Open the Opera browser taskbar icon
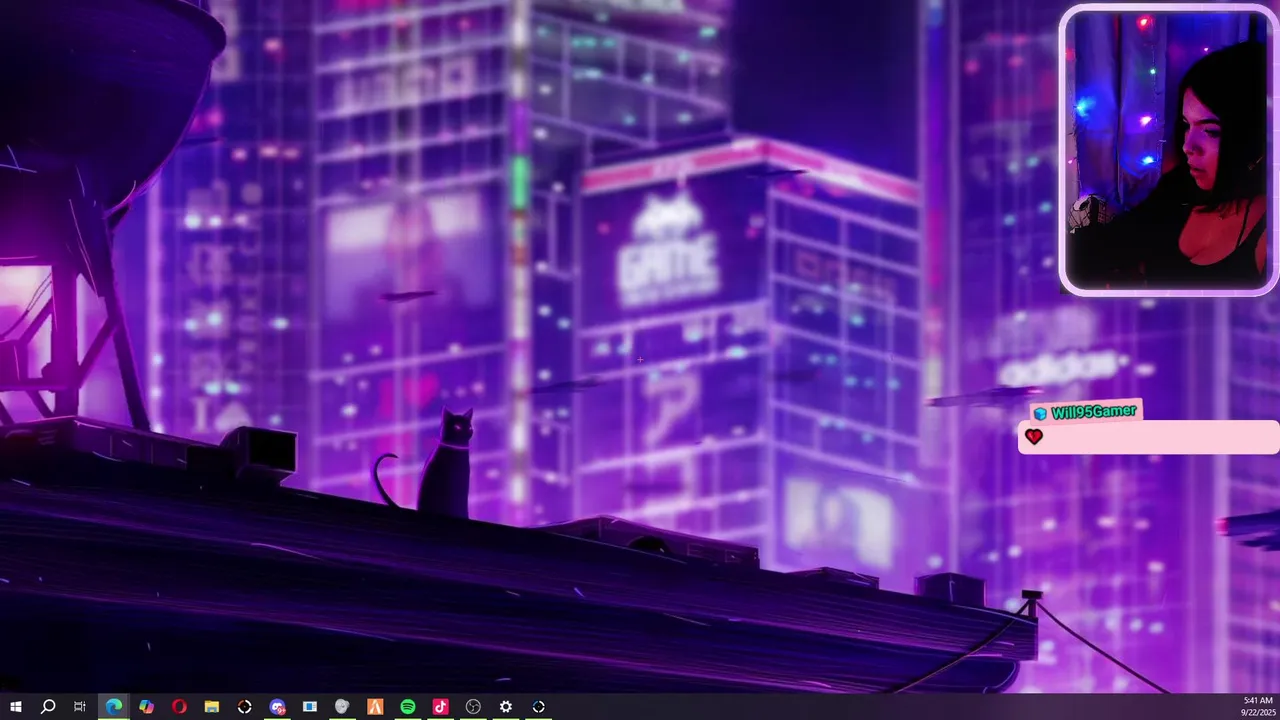The width and height of the screenshot is (1280, 720). 179,707
